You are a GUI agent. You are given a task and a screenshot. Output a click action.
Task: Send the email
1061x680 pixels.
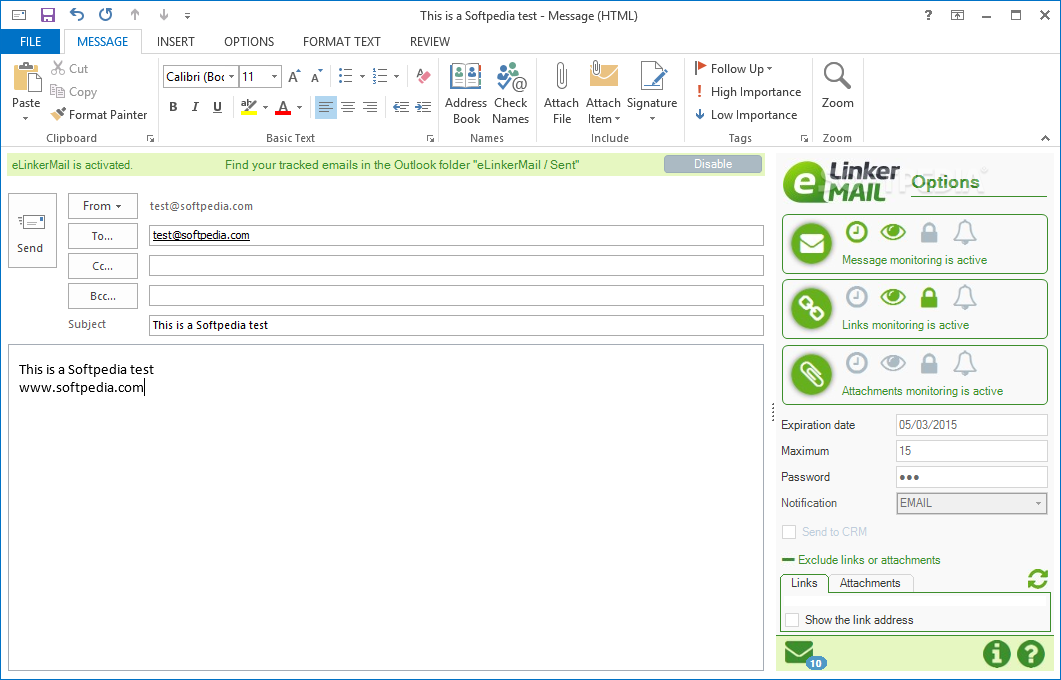[32, 231]
